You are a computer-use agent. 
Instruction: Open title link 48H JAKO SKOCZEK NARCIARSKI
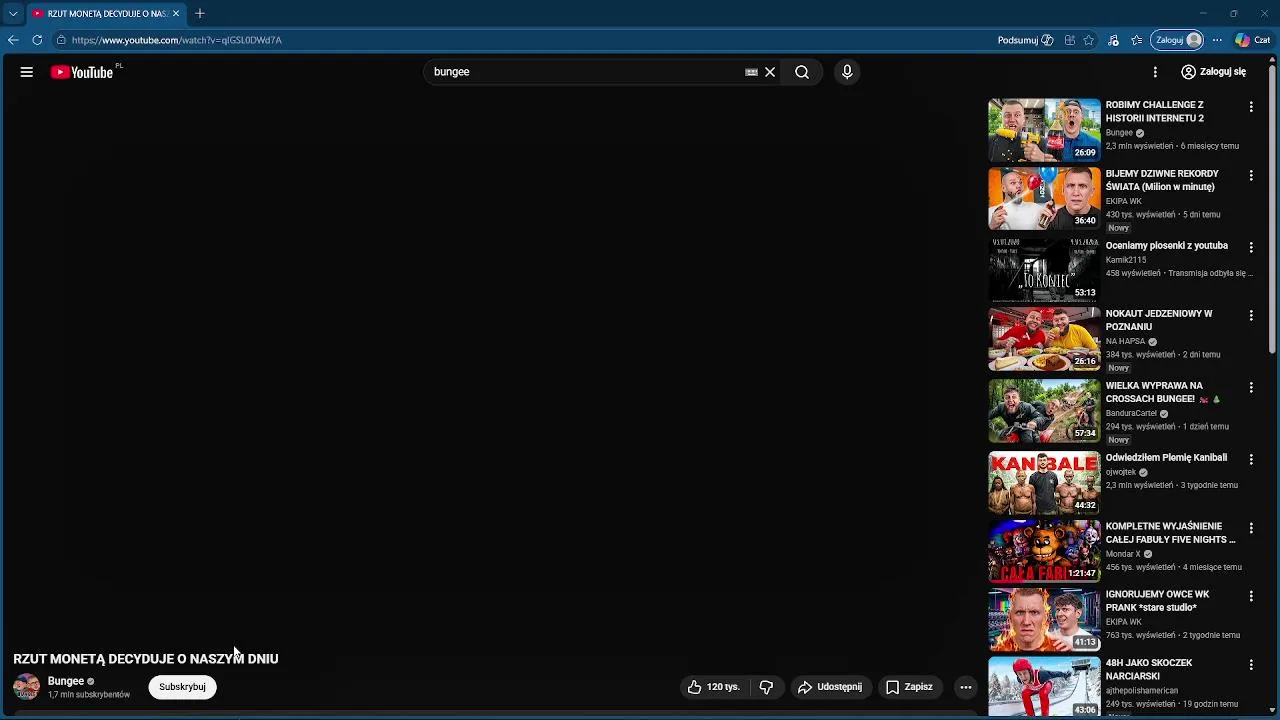click(1148, 669)
